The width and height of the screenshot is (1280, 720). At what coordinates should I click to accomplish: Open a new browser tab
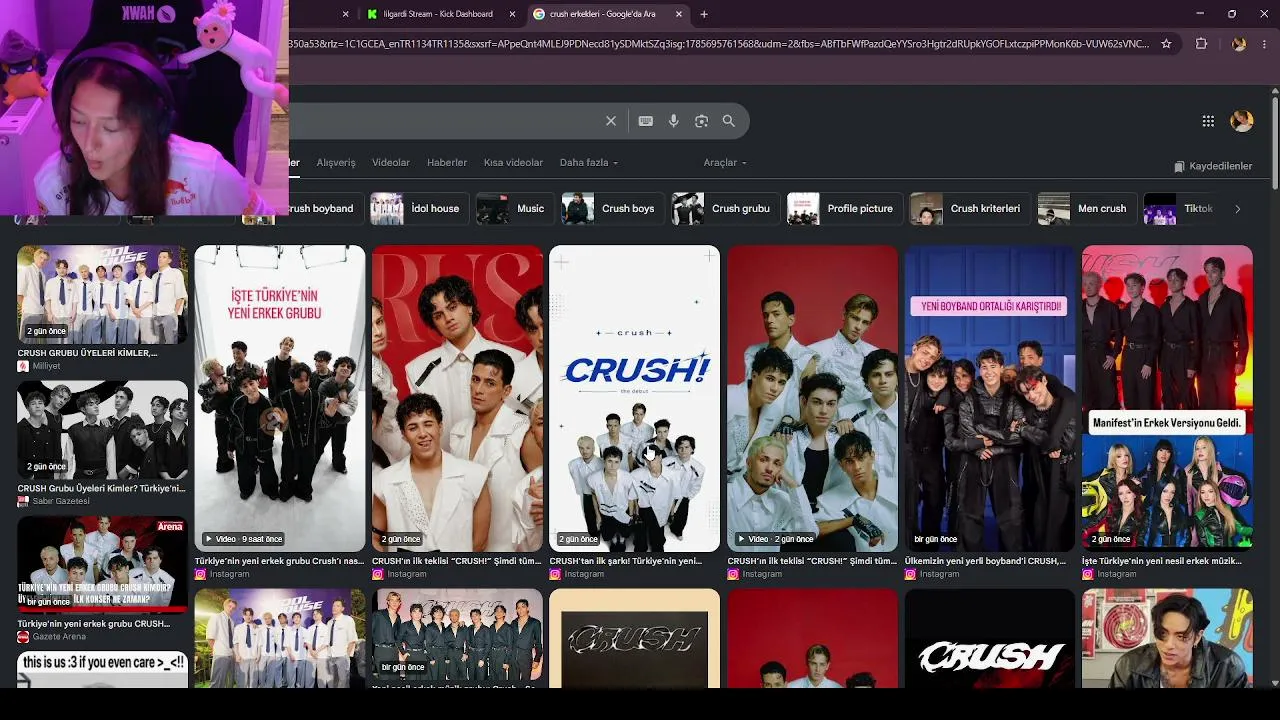704,14
